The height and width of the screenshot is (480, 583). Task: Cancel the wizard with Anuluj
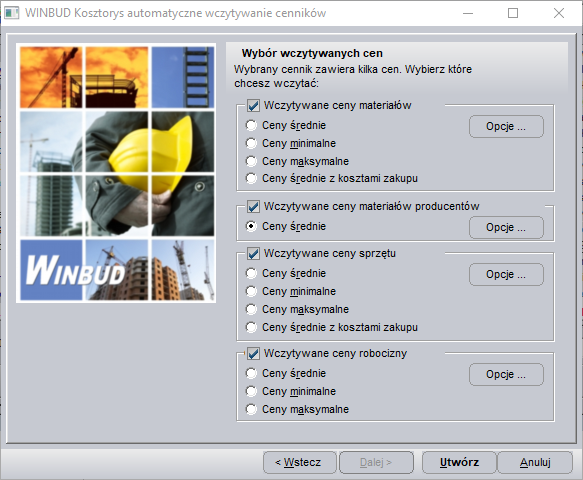pyautogui.click(x=535, y=462)
